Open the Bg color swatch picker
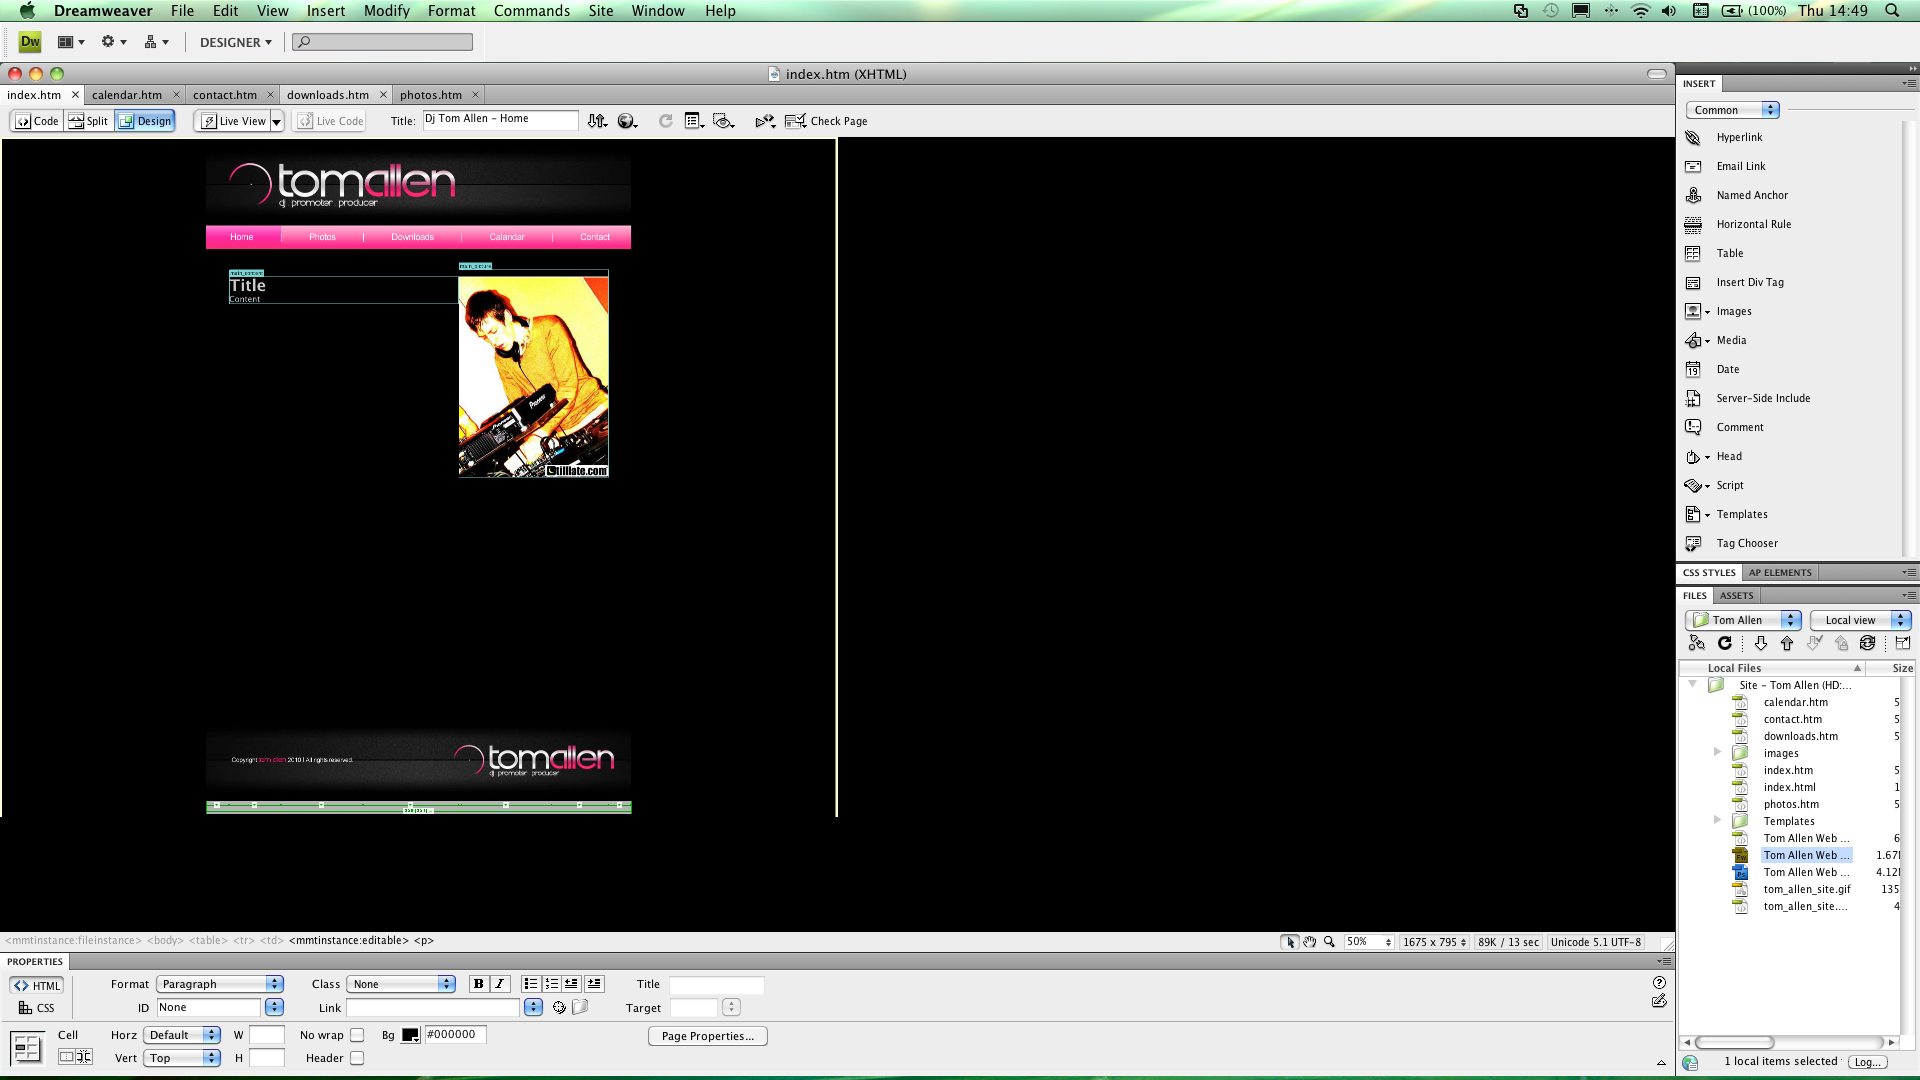Image resolution: width=1920 pixels, height=1080 pixels. pyautogui.click(x=410, y=1036)
